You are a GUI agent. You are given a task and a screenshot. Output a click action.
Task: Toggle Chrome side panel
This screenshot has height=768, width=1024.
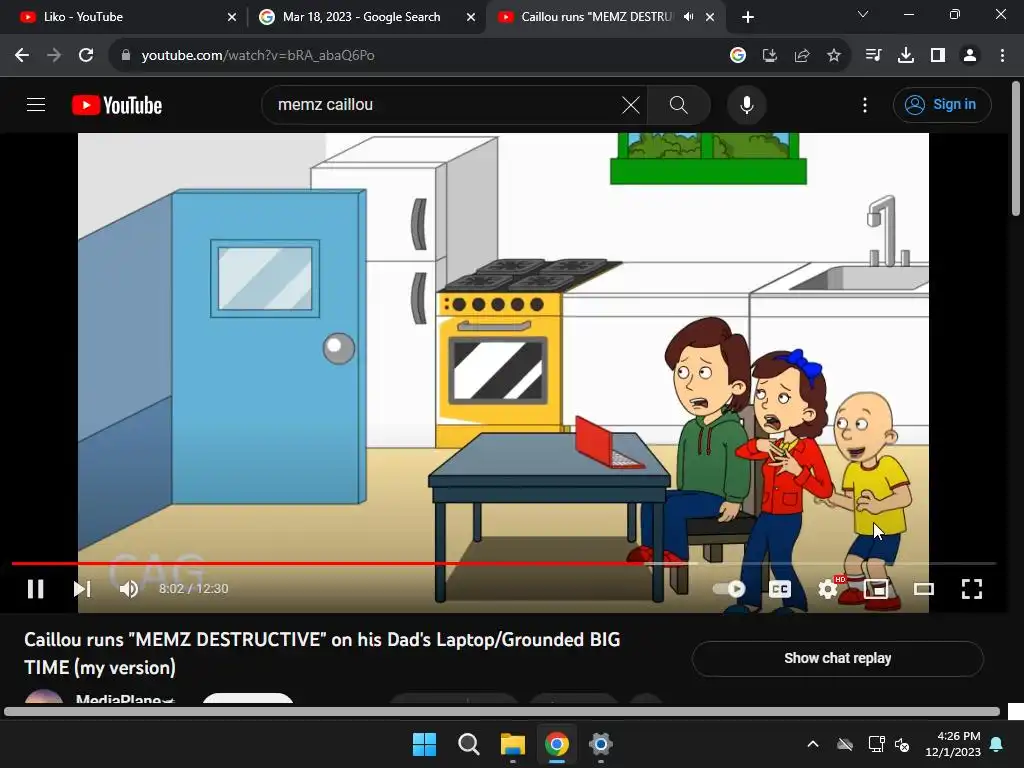pyautogui.click(x=938, y=56)
